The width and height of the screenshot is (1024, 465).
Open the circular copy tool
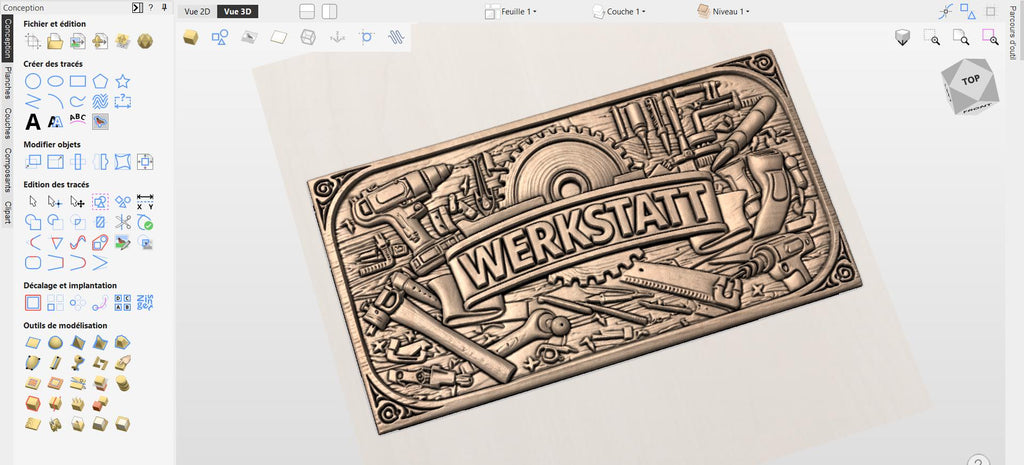pos(78,302)
